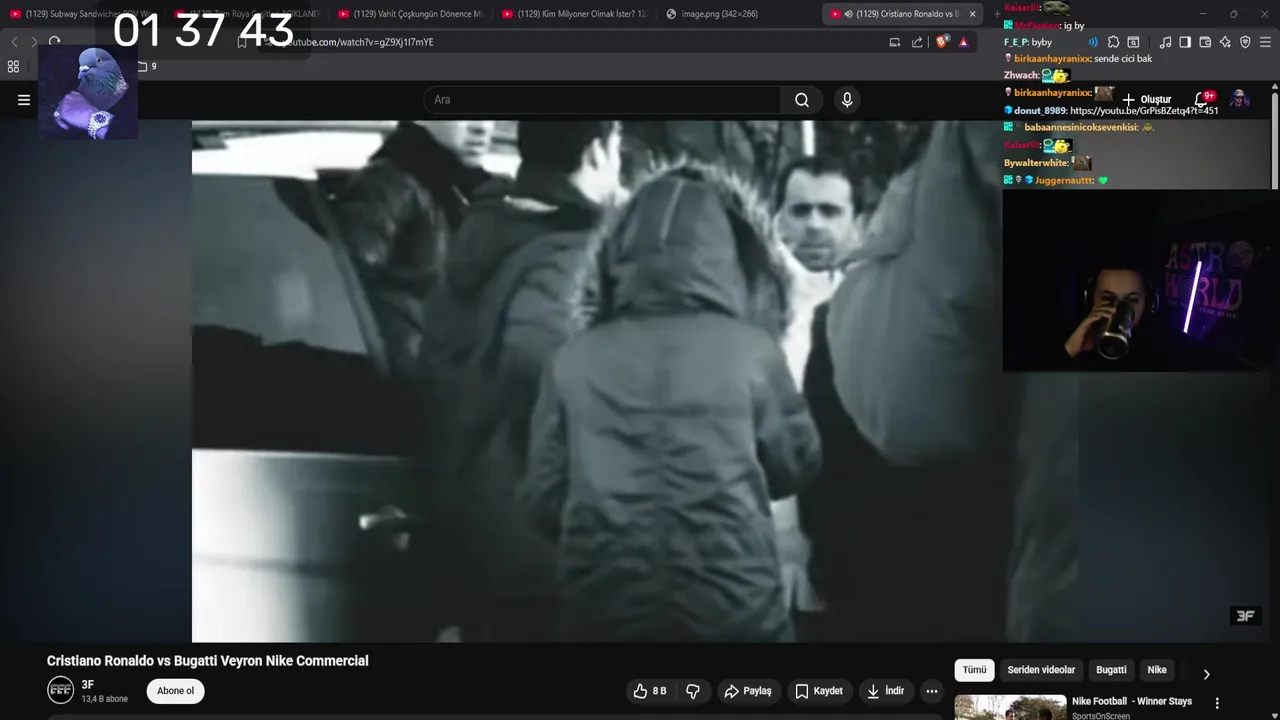Start voice search with the microphone
Viewport: 1280px width, 720px height.
click(847, 100)
